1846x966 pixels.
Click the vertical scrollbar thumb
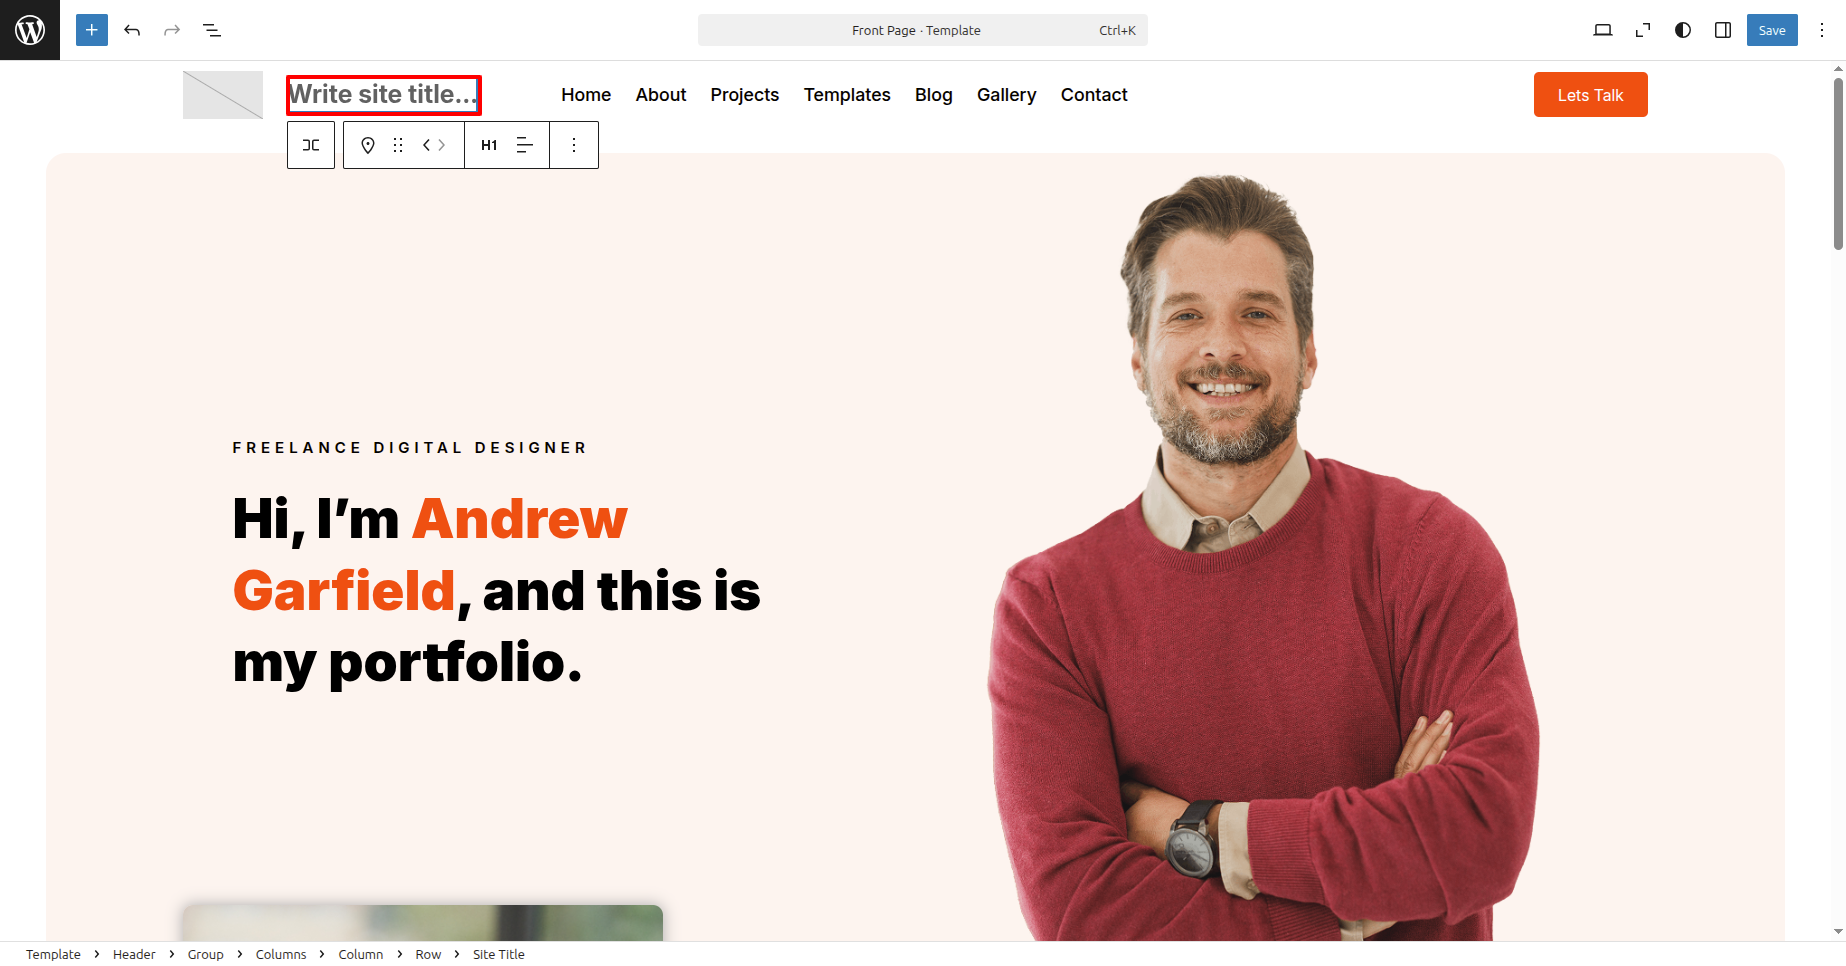tap(1838, 163)
